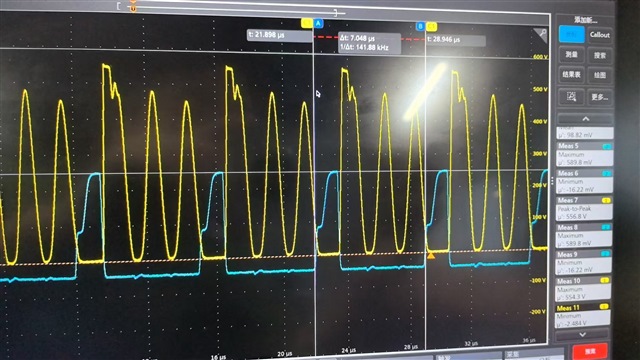Collapse measurement list with up chevron
The height and width of the screenshot is (360, 640).
(x=585, y=119)
